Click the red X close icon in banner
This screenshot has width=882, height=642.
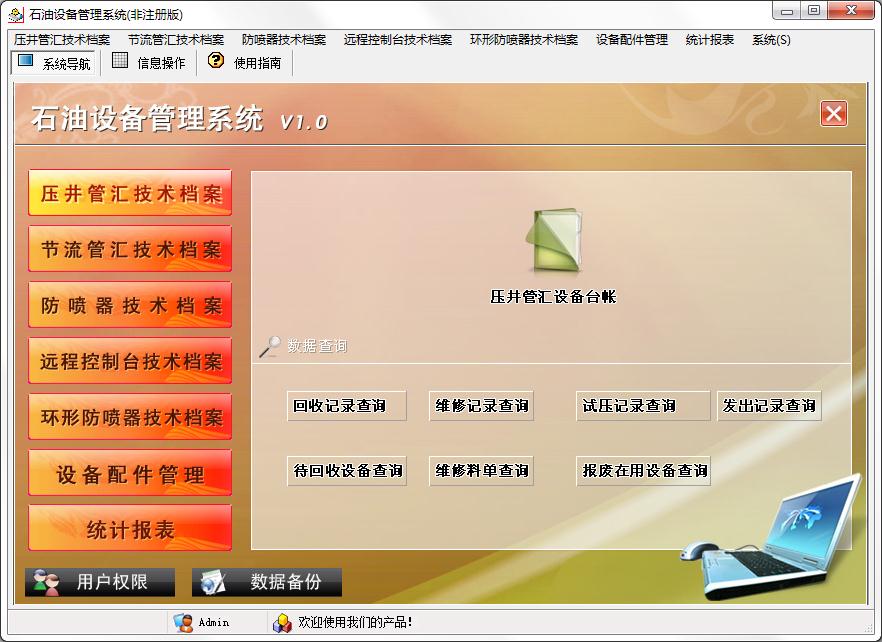click(x=834, y=114)
